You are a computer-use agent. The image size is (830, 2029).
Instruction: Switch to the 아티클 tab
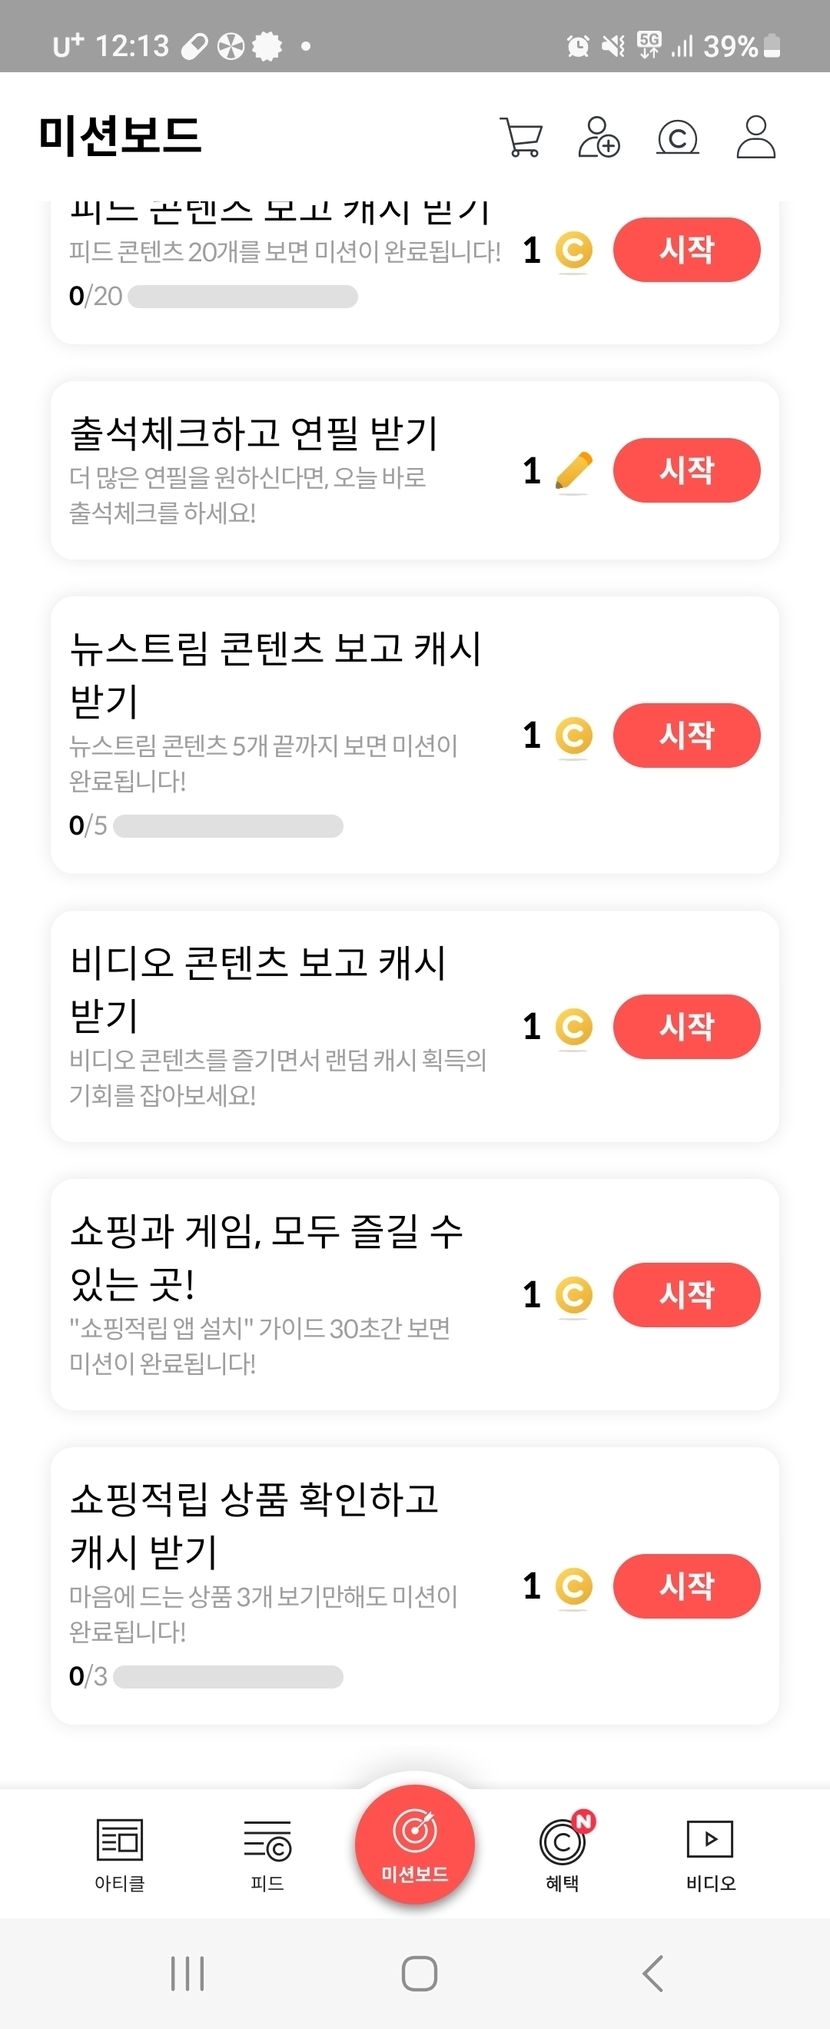[120, 1854]
